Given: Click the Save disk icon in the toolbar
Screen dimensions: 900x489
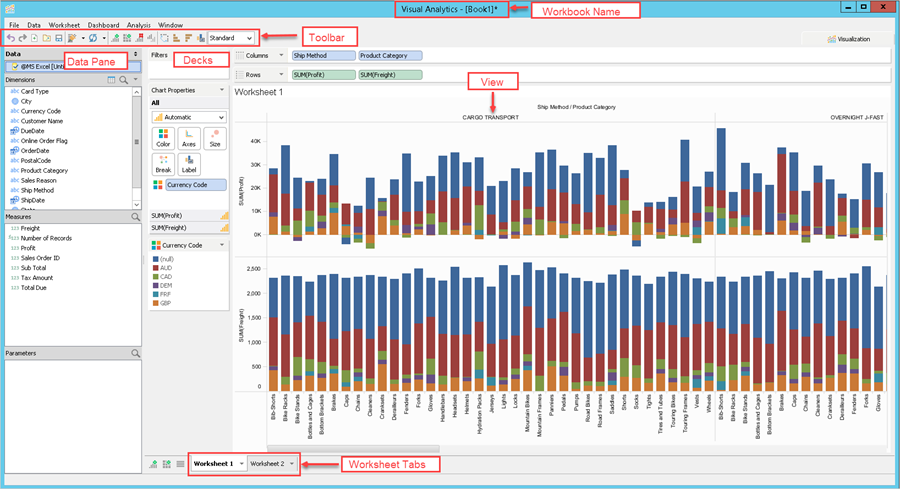Looking at the screenshot, I should click(x=59, y=38).
